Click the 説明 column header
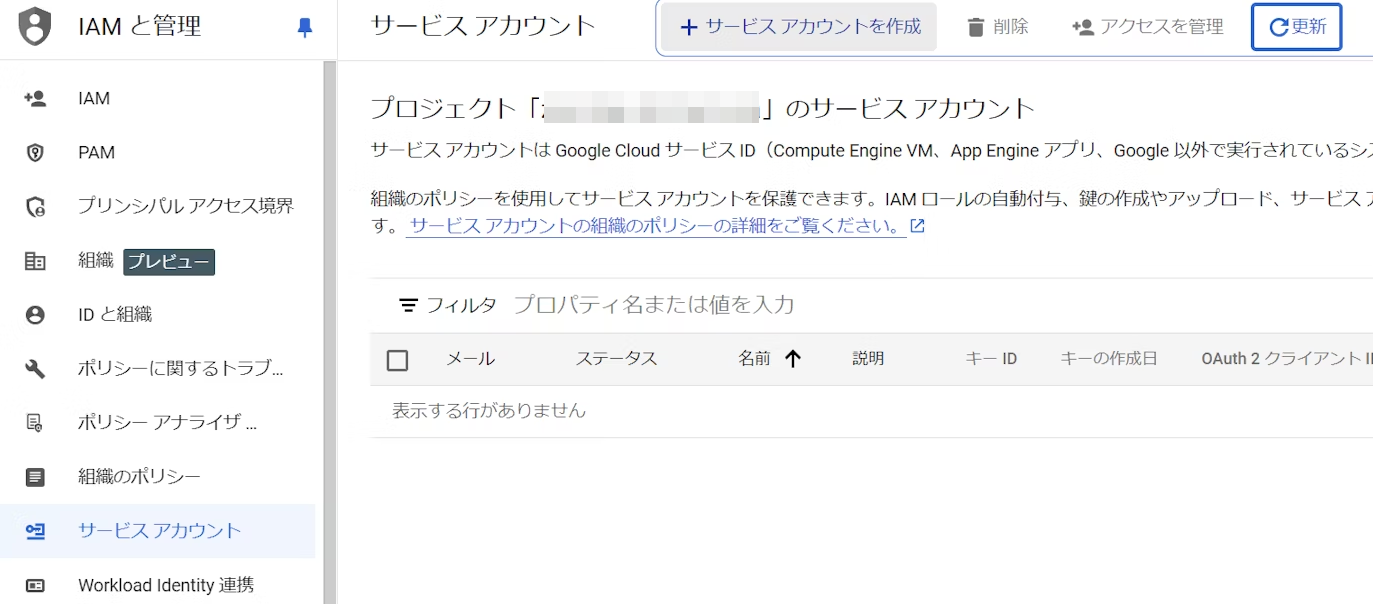 pos(868,359)
